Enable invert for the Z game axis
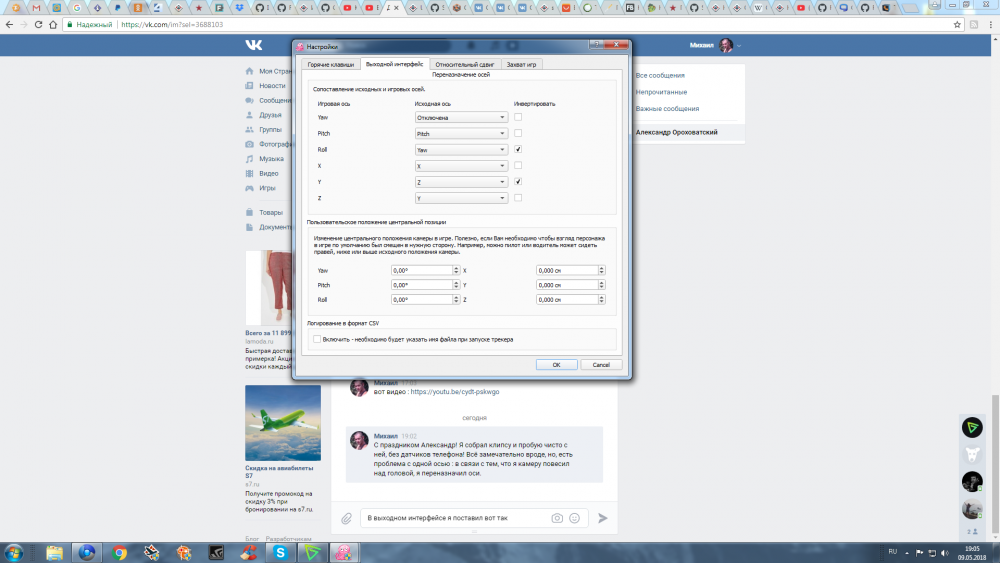The height and width of the screenshot is (563, 1000). [x=518, y=198]
